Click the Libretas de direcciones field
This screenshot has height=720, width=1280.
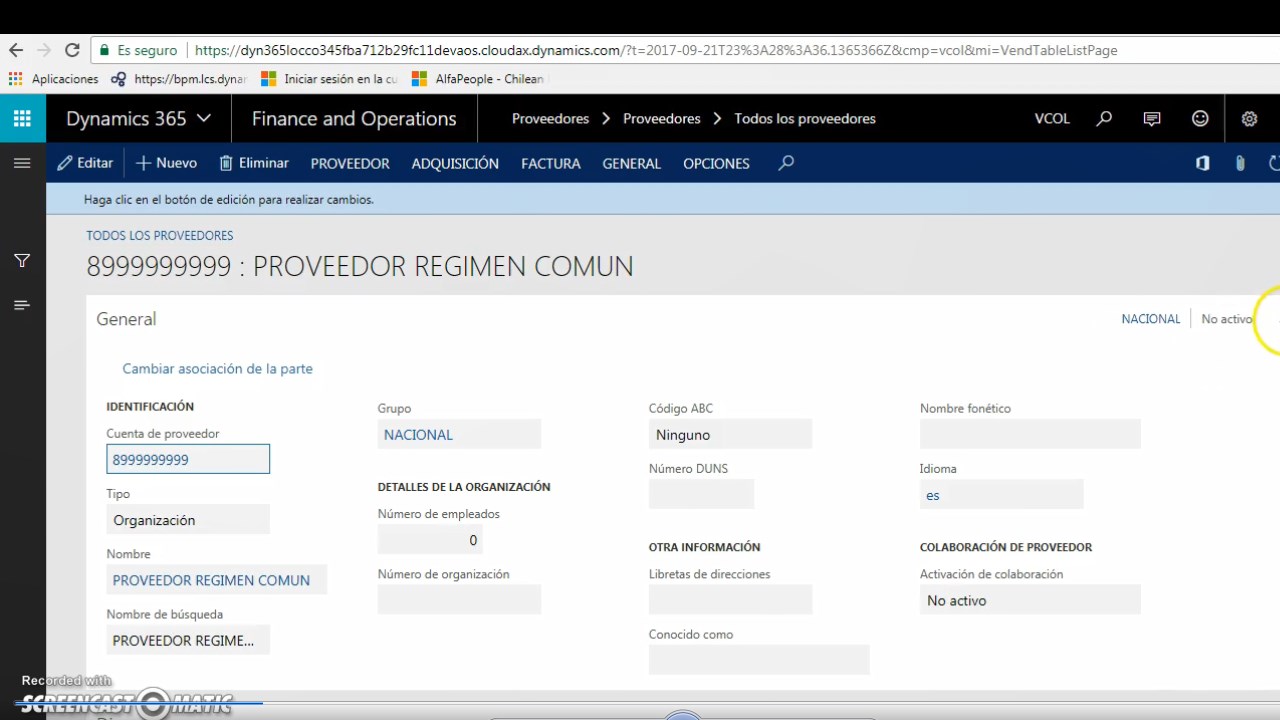point(730,600)
